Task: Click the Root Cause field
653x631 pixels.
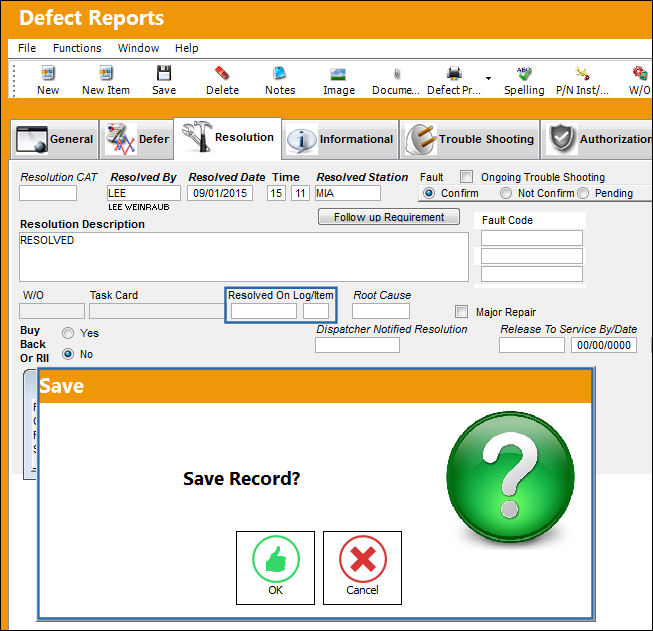Action: [x=381, y=311]
